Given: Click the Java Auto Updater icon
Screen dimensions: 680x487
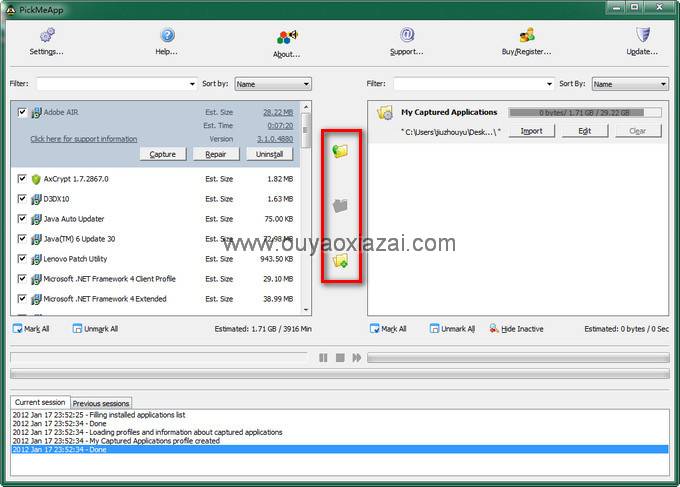Looking at the screenshot, I should (x=36, y=219).
